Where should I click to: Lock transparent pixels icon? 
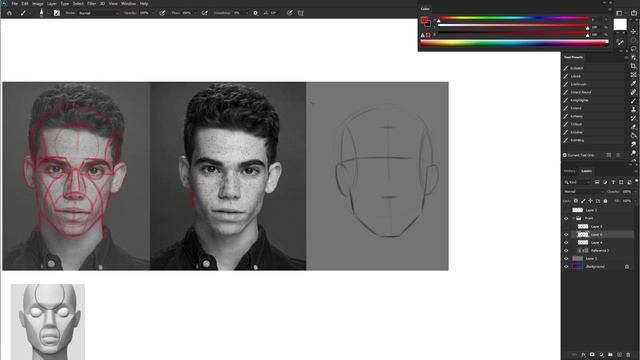pyautogui.click(x=576, y=201)
